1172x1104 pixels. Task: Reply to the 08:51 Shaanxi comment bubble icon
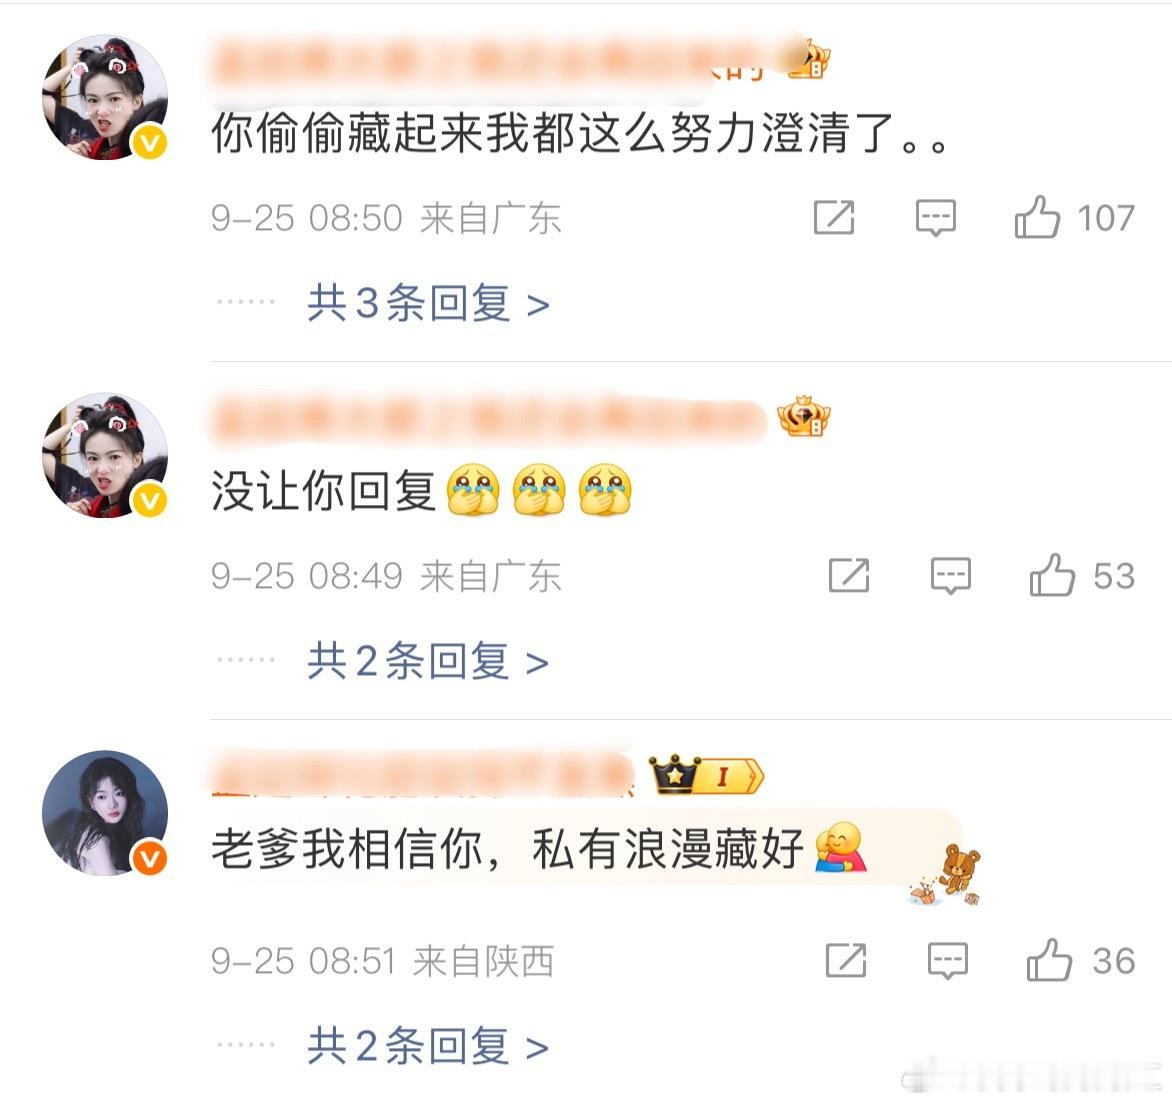point(948,961)
